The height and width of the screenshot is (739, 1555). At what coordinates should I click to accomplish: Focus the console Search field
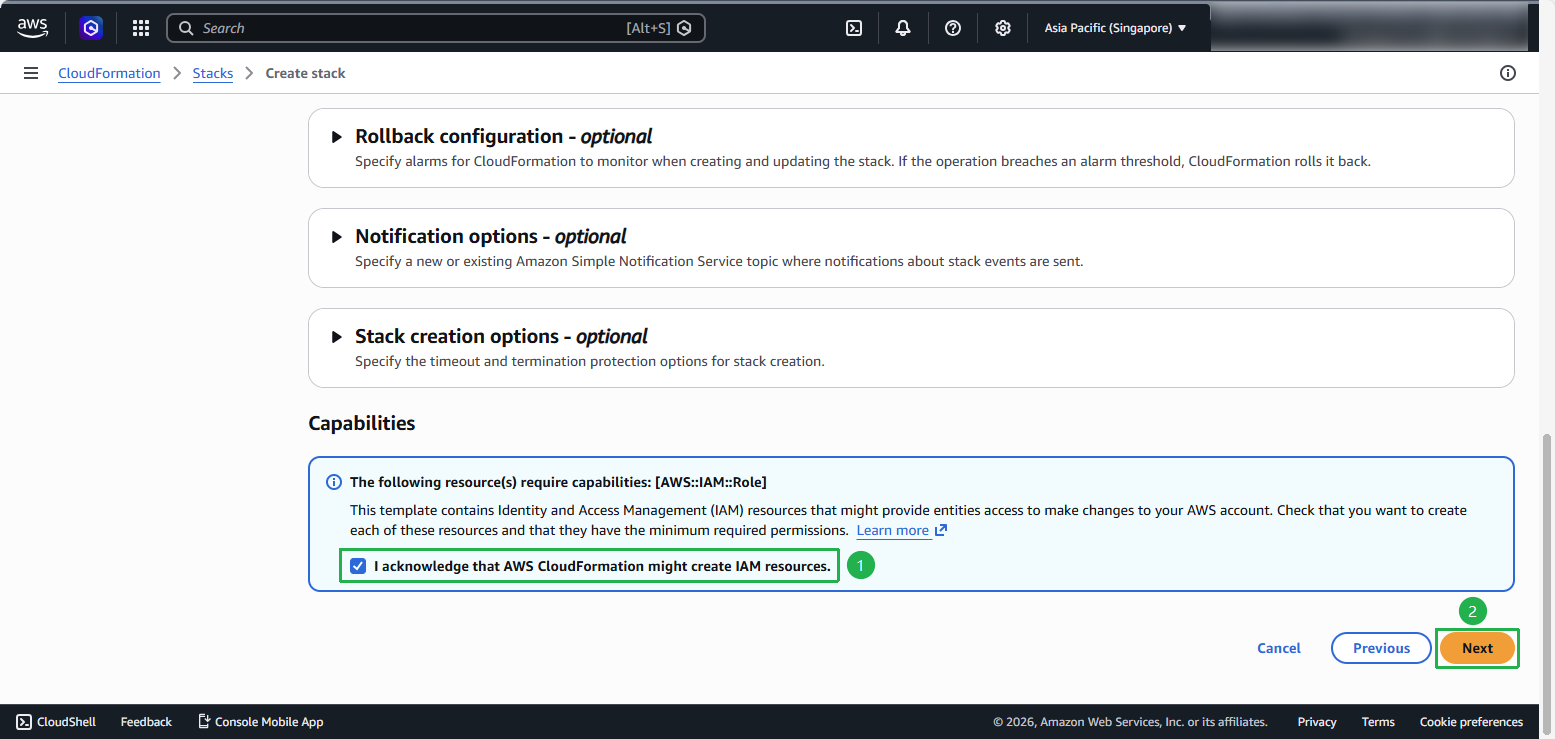(x=436, y=28)
